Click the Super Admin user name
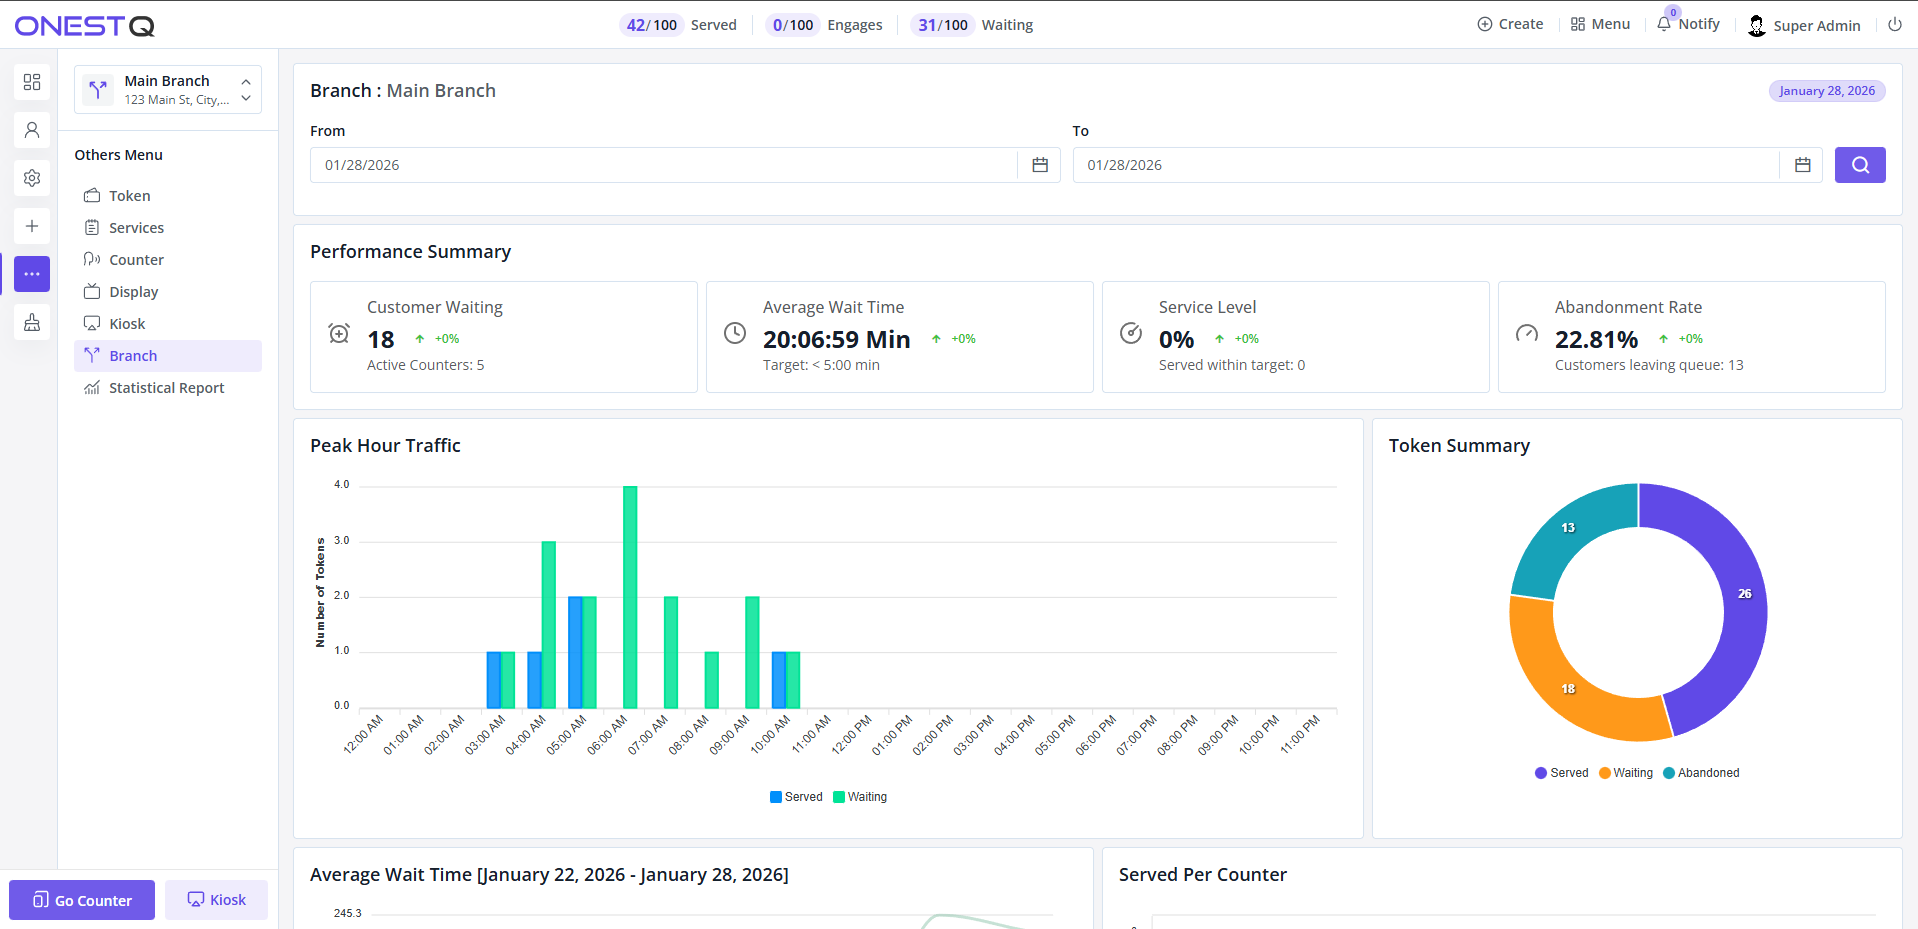Image resolution: width=1918 pixels, height=929 pixels. (1817, 26)
